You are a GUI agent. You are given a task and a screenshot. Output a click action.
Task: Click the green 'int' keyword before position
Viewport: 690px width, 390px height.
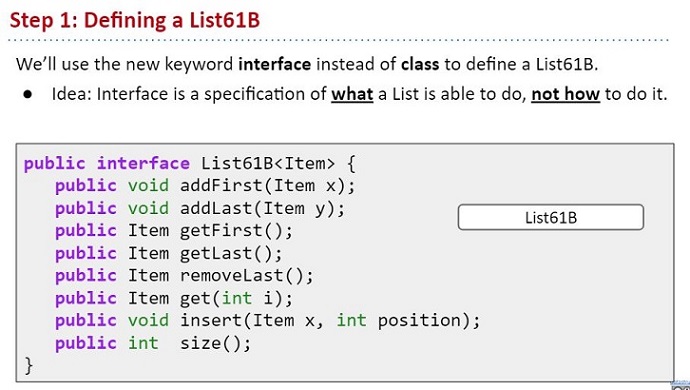(352, 320)
